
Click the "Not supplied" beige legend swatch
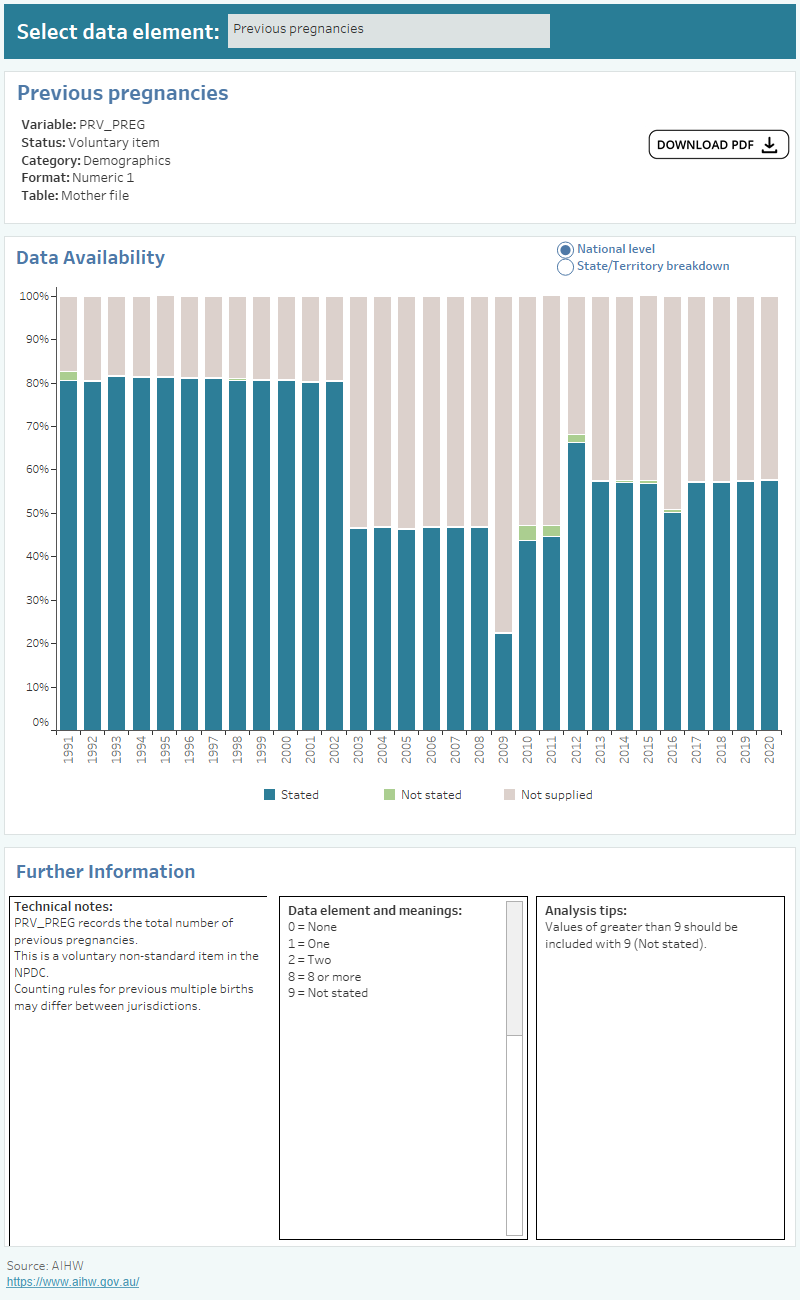click(512, 794)
